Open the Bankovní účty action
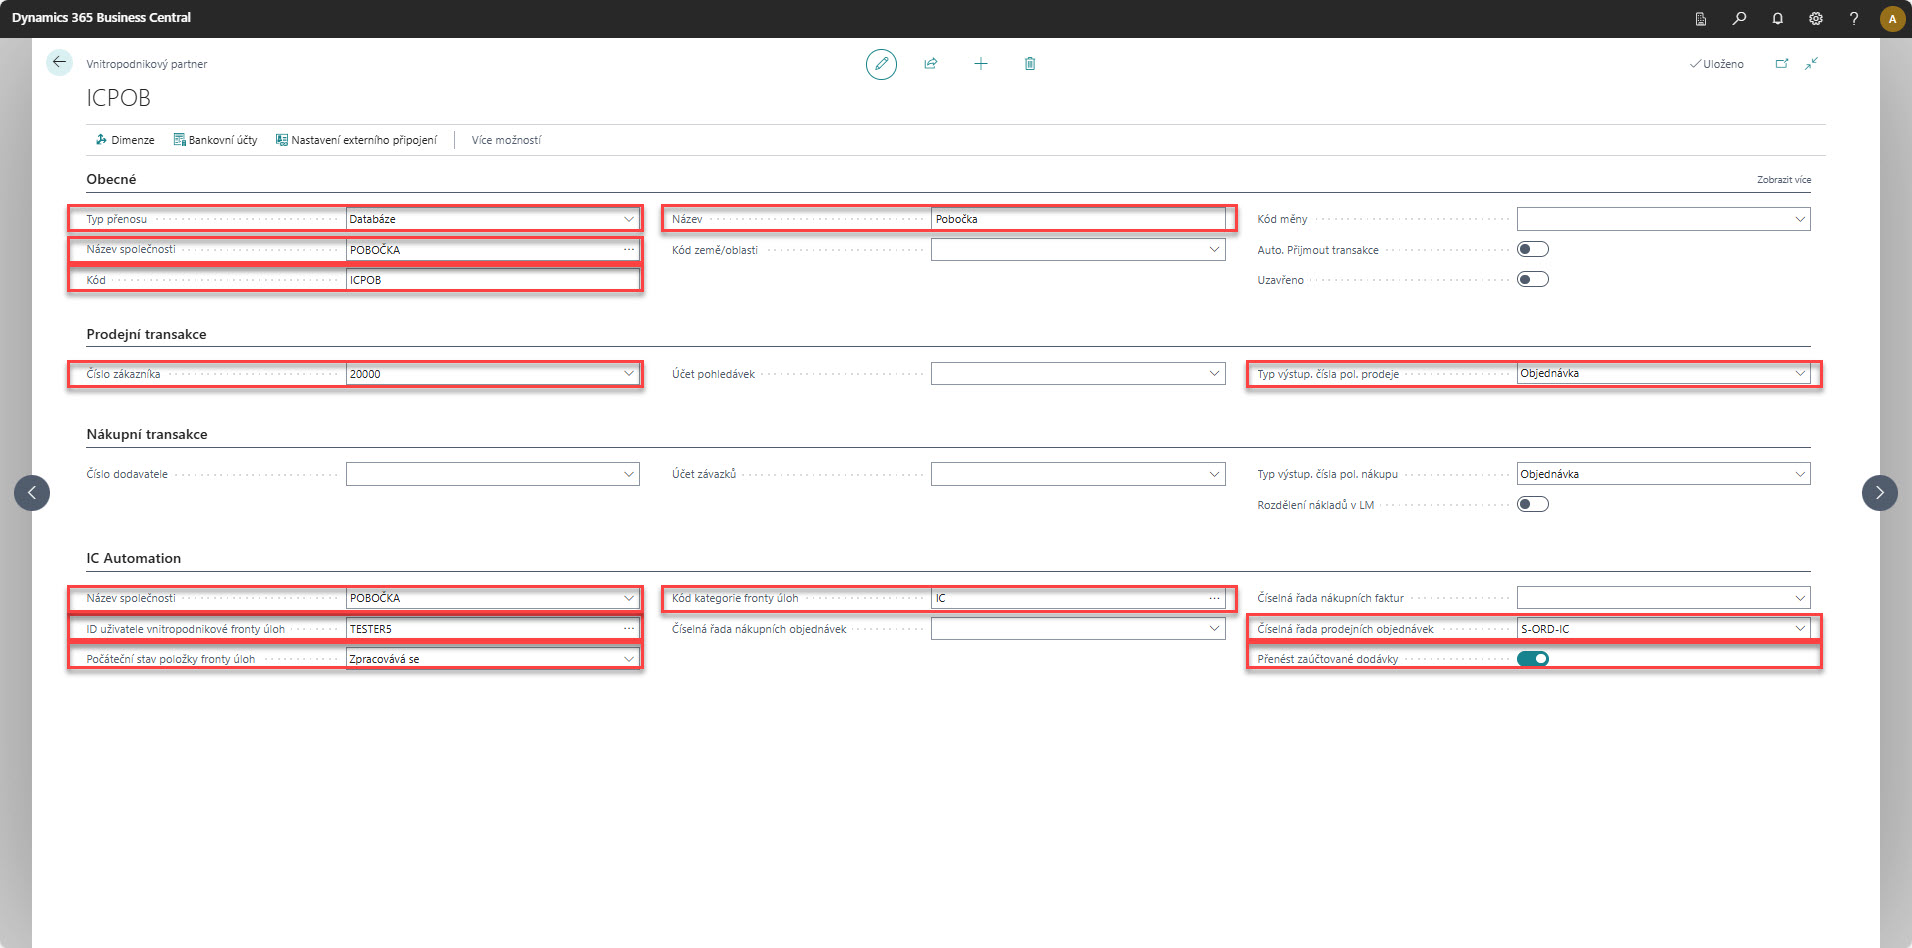 [215, 140]
